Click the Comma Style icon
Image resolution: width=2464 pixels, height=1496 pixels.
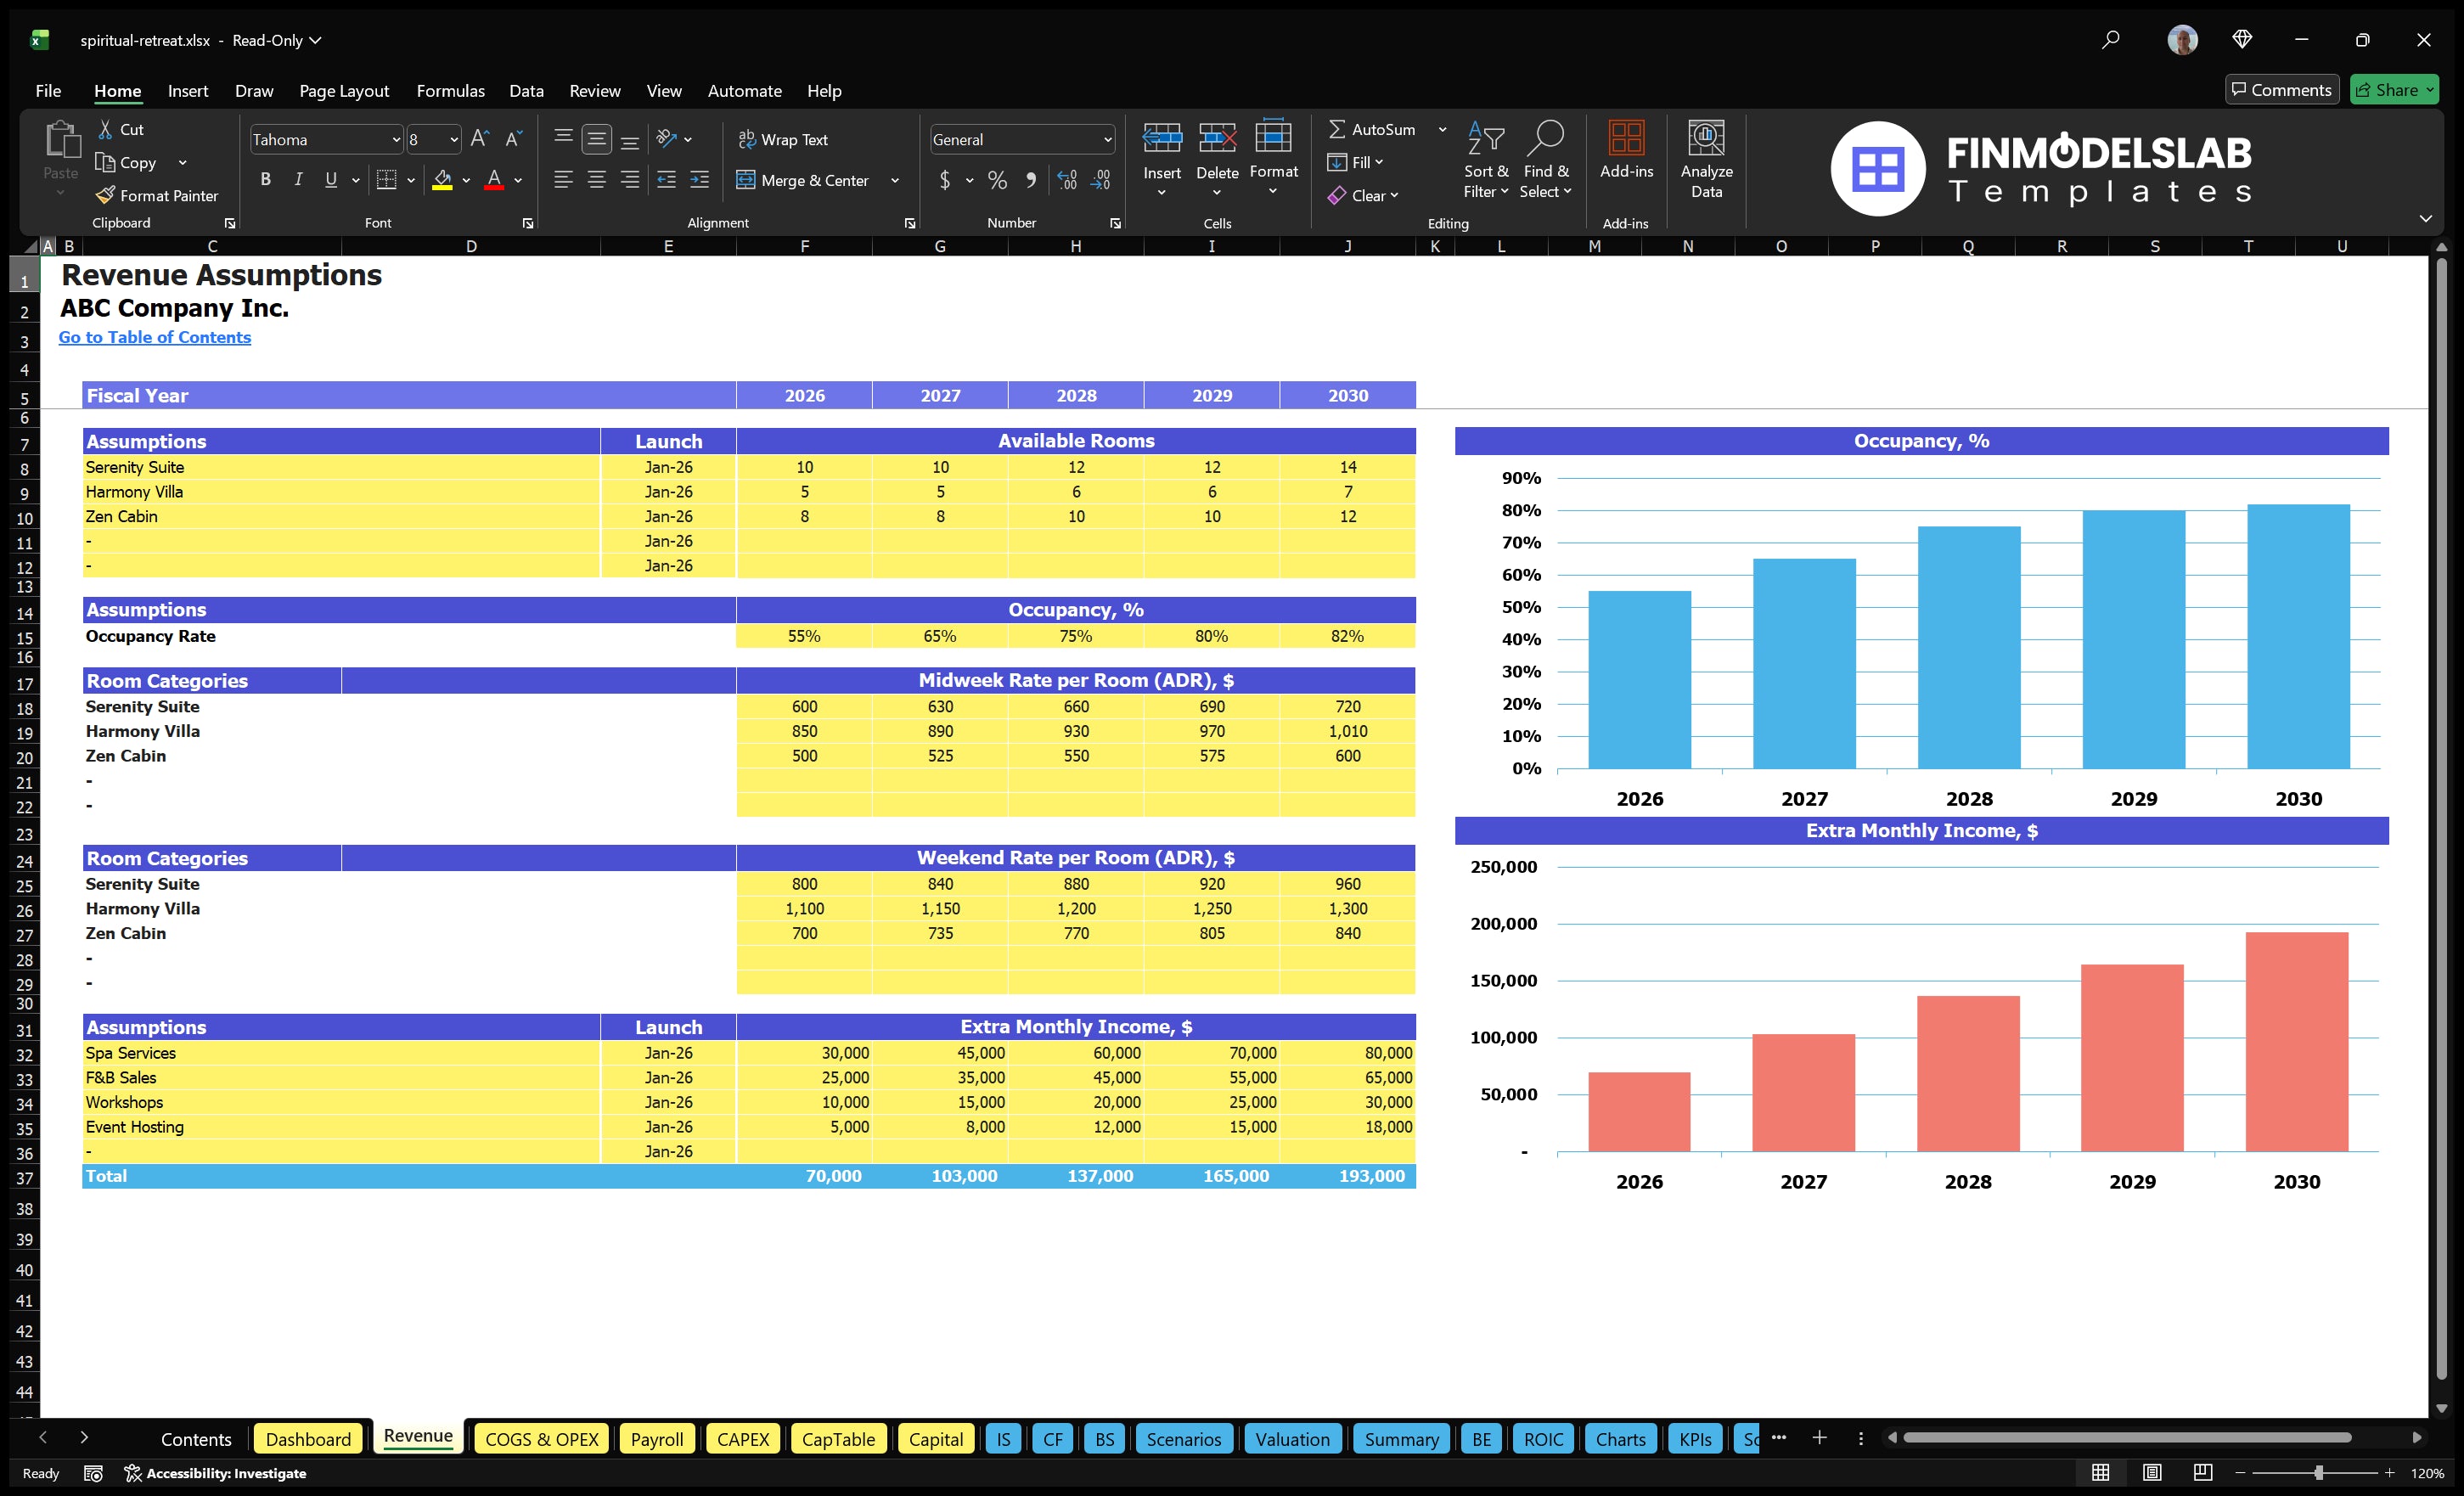1031,180
